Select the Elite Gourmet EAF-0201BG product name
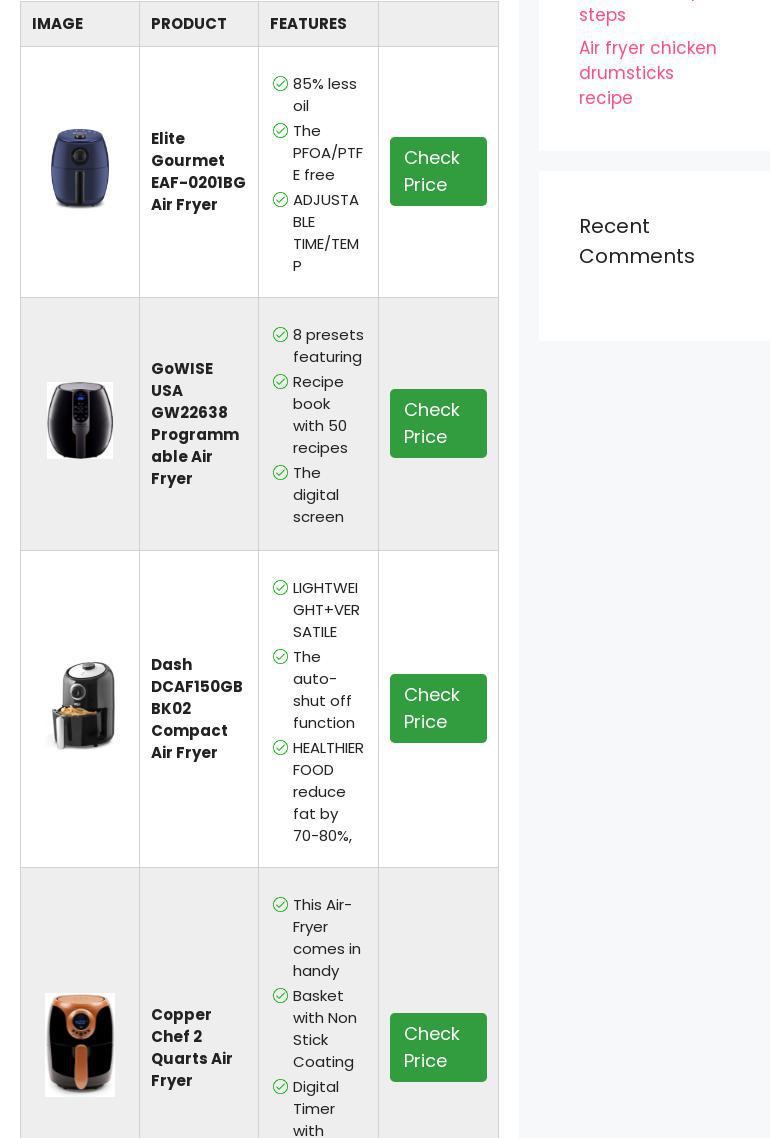 (198, 171)
